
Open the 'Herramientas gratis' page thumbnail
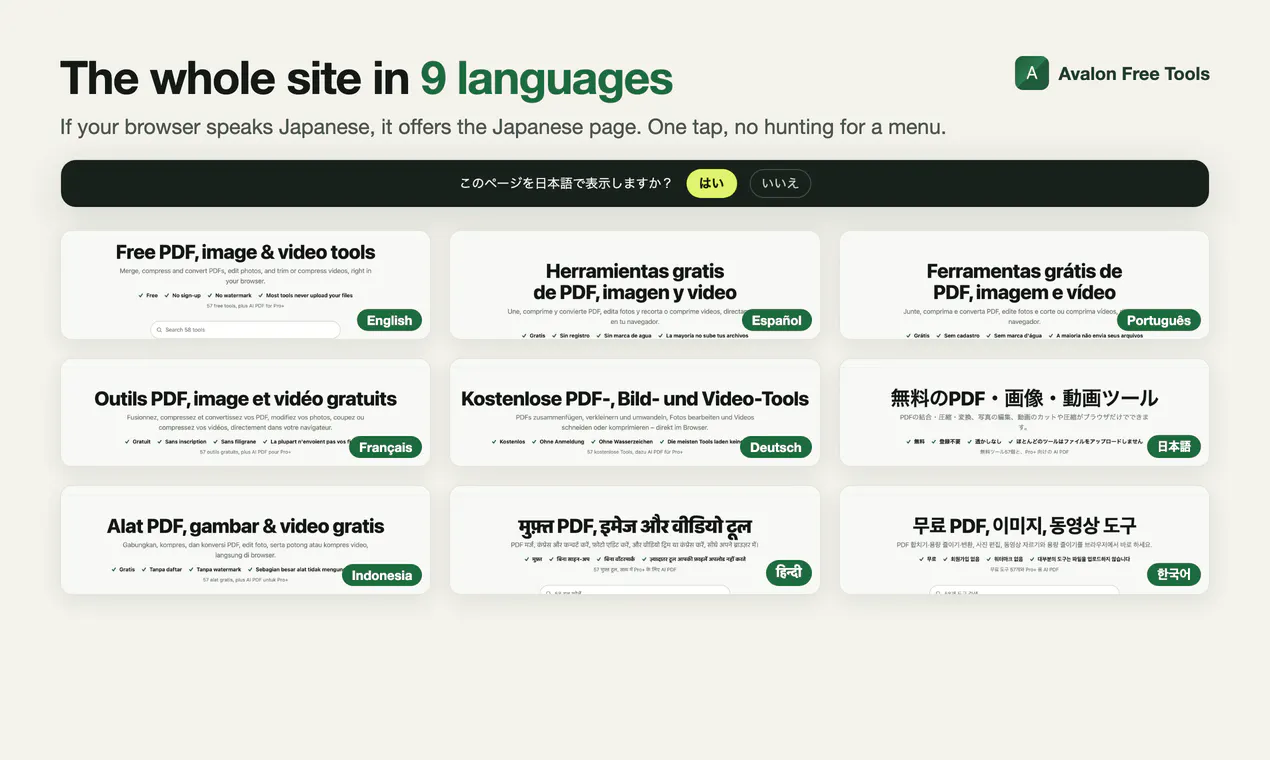635,285
